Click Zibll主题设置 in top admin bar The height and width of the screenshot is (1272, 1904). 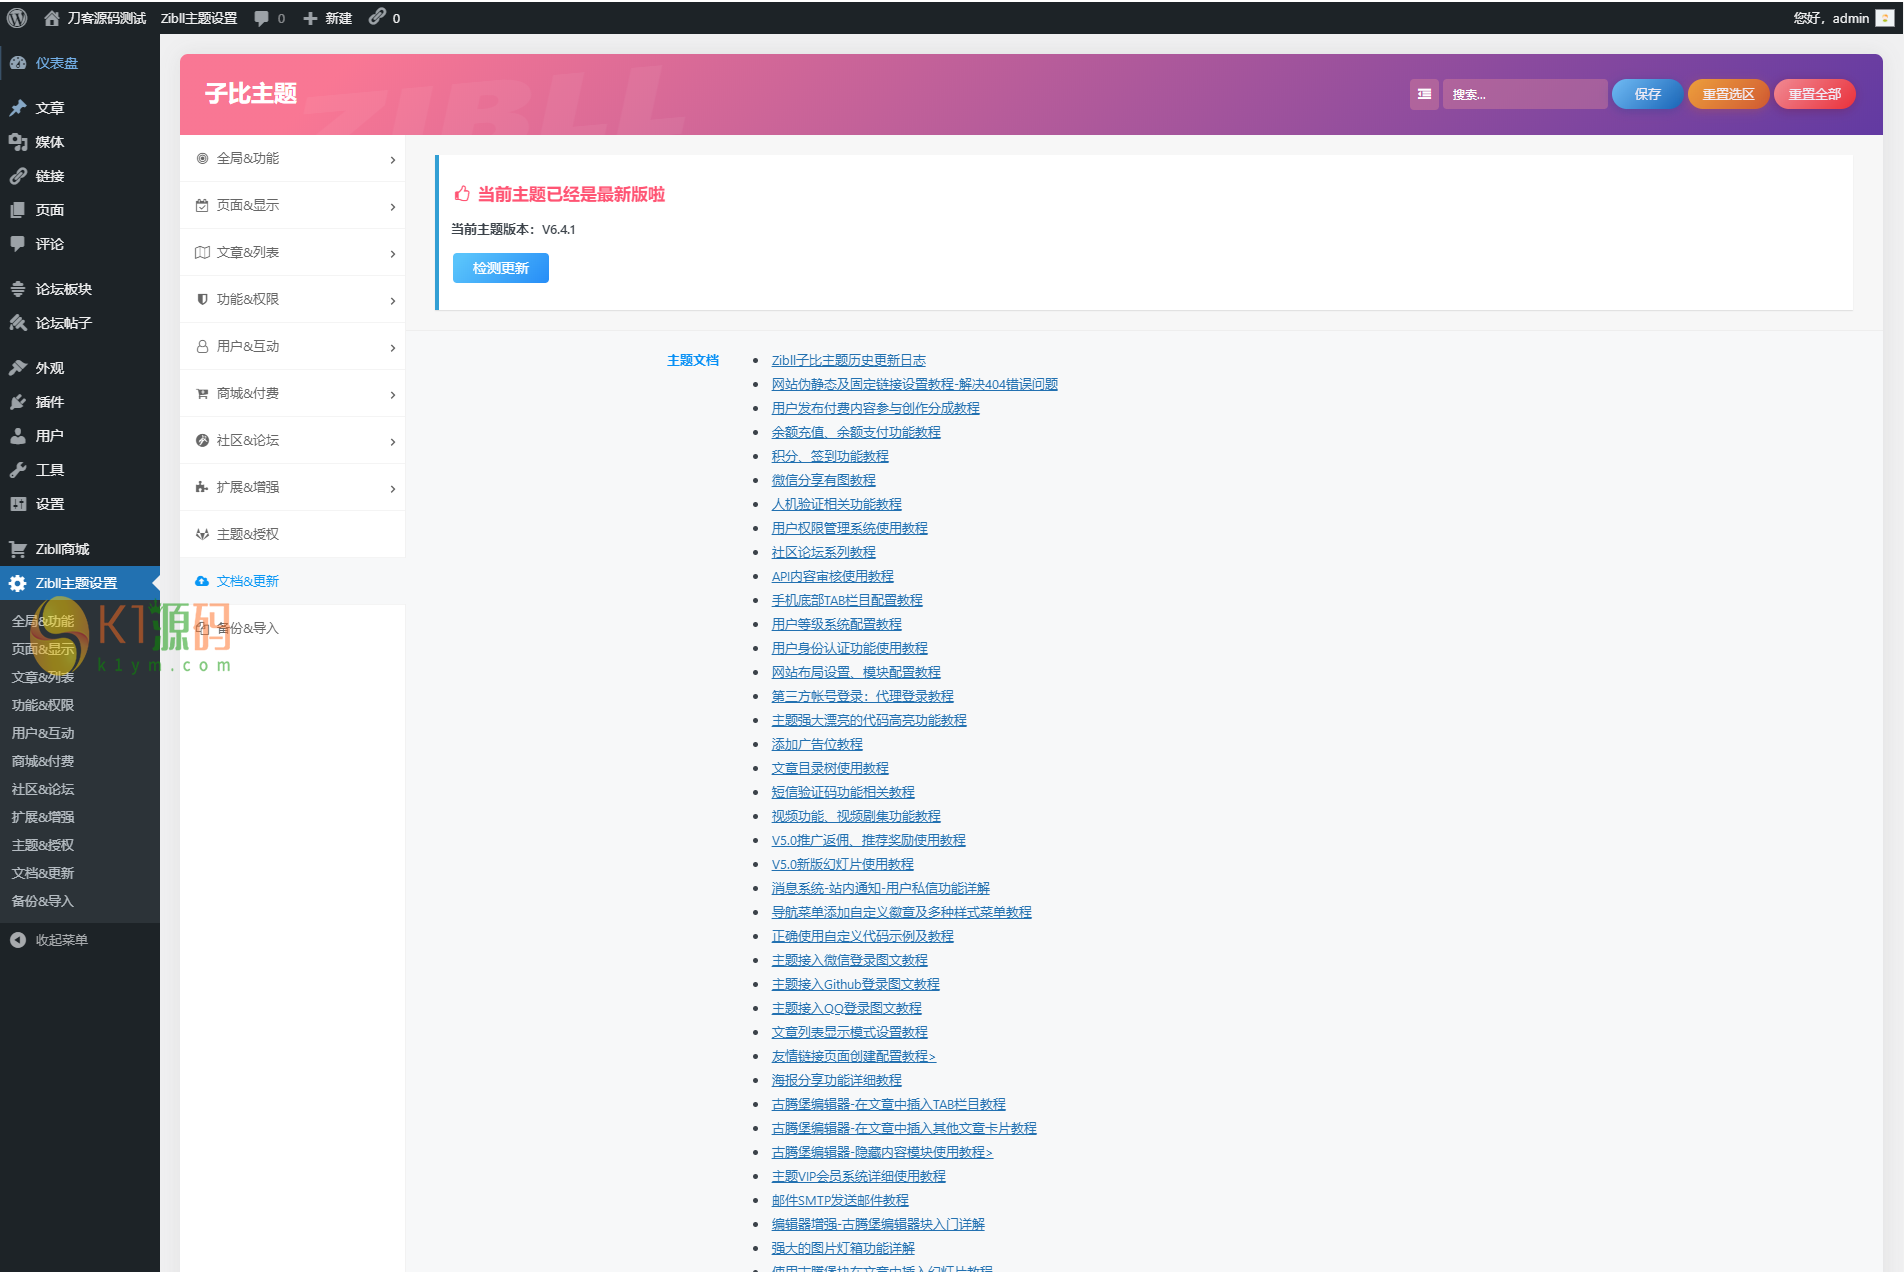199,18
